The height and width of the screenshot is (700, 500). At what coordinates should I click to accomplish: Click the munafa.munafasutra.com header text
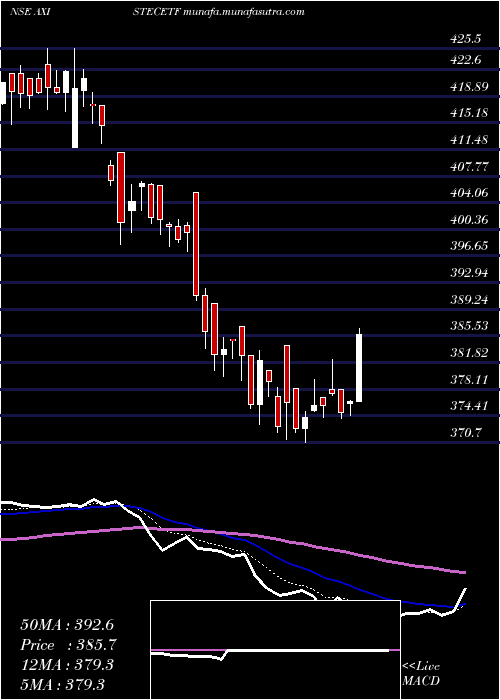[x=243, y=11]
